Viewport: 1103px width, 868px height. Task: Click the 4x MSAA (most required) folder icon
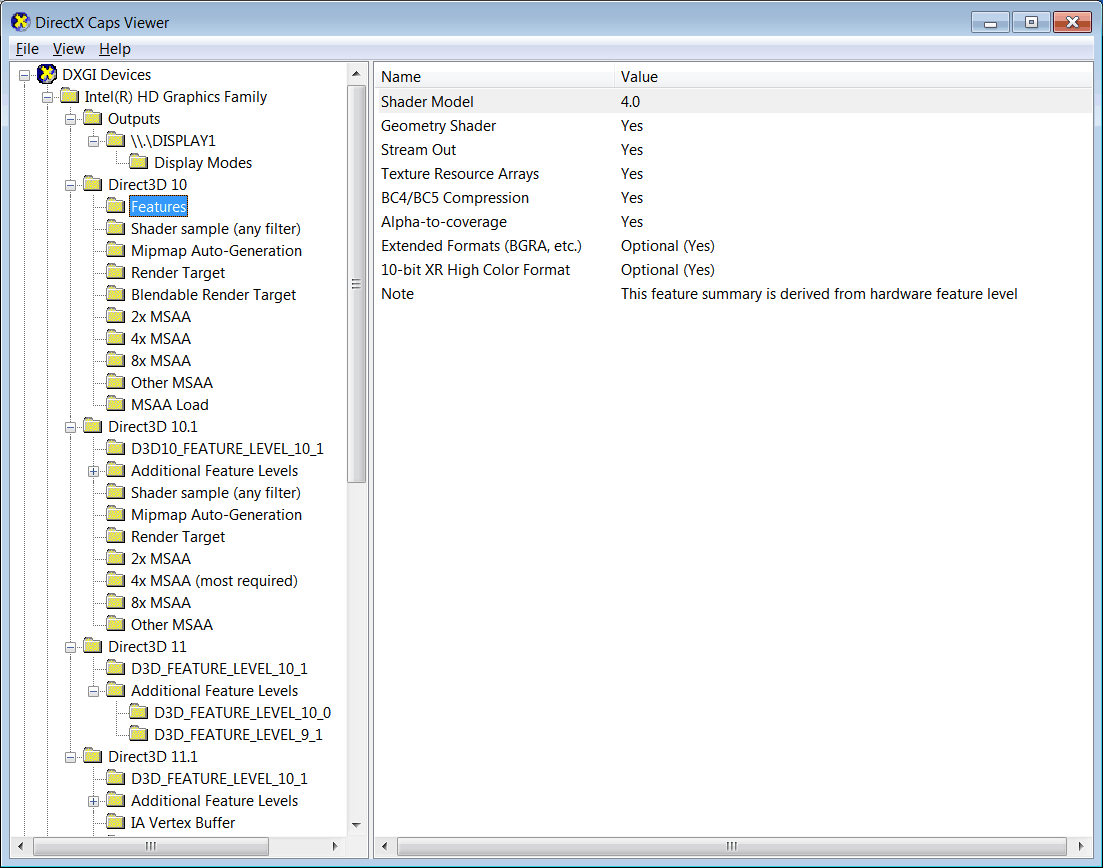coord(115,580)
